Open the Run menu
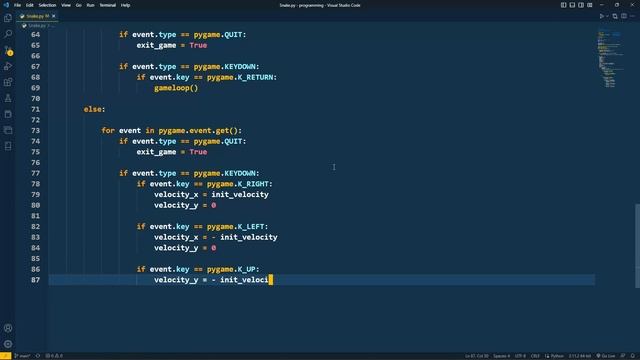 (90, 5)
